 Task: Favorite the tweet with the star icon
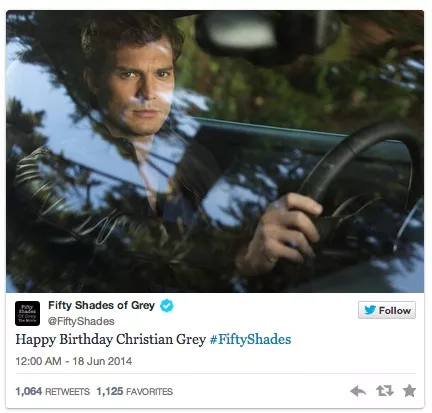(x=409, y=391)
